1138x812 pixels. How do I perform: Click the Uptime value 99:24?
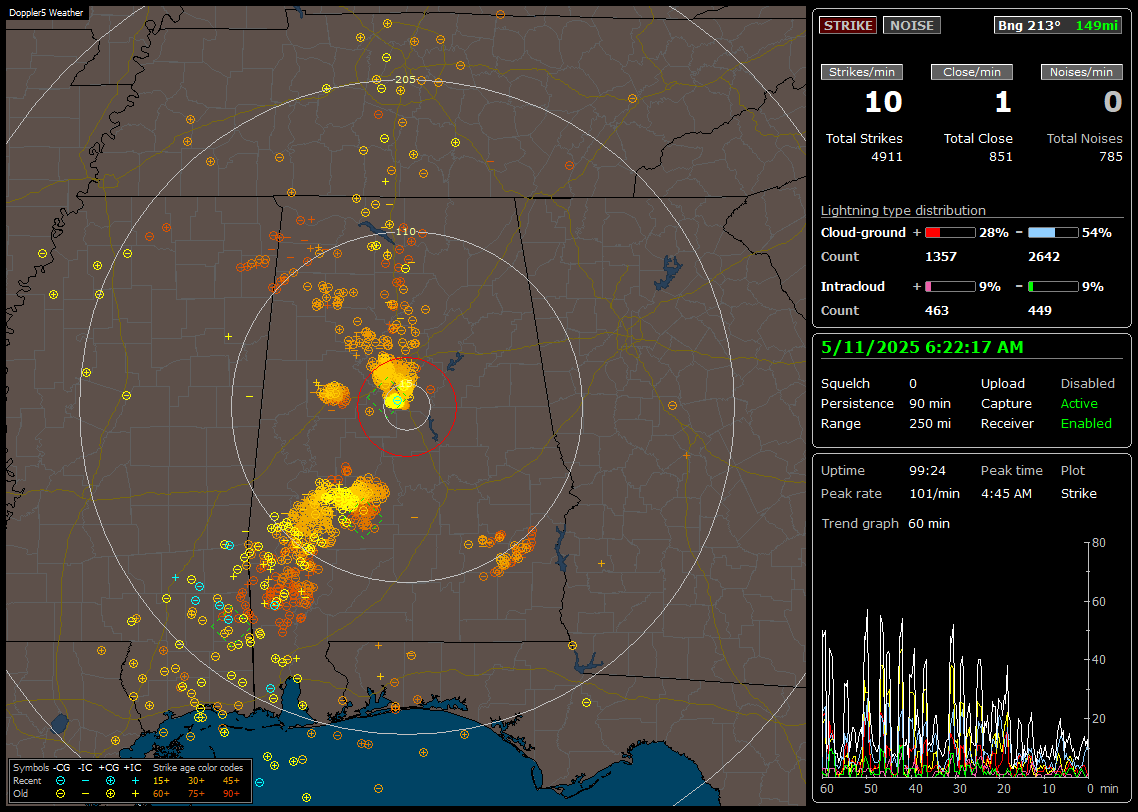pyautogui.click(x=927, y=471)
